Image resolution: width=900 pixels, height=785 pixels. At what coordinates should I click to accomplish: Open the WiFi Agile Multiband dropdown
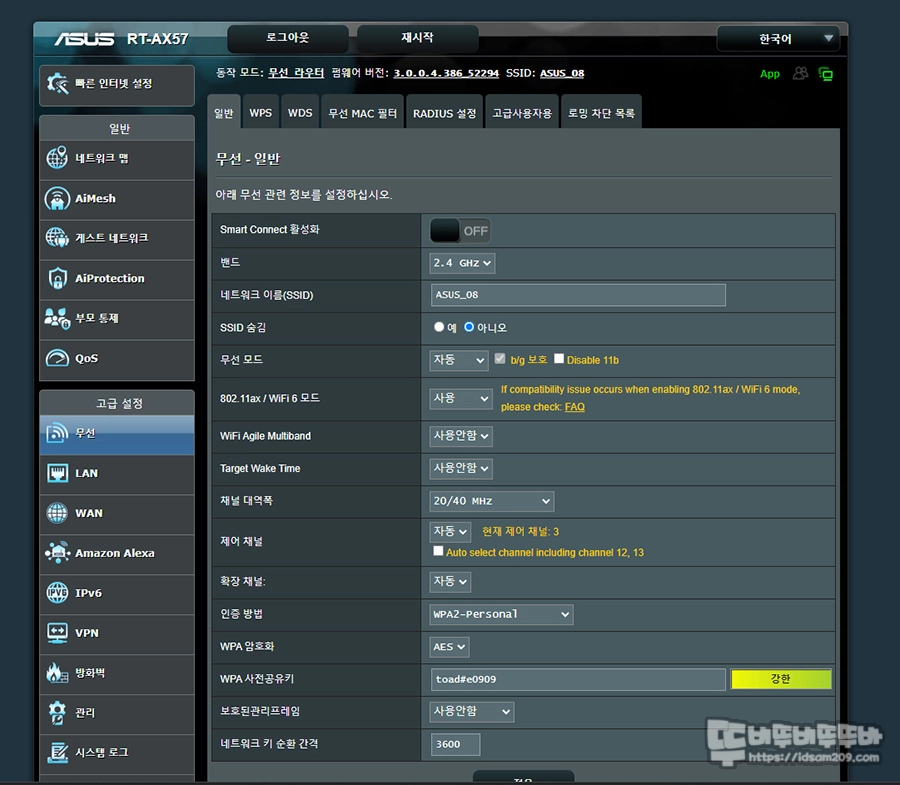(461, 436)
